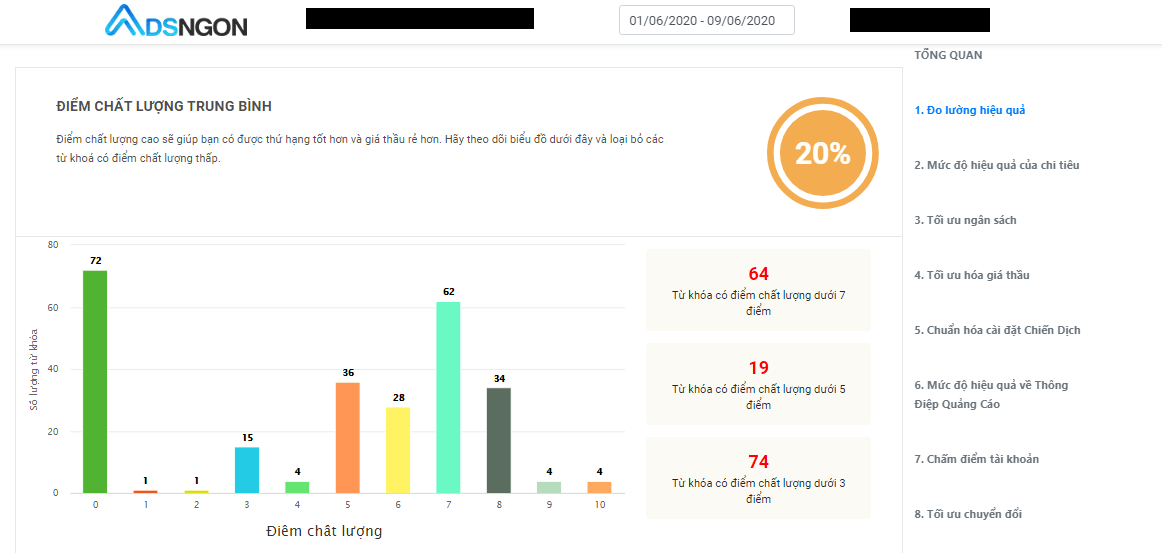Open '7. Chấm điểm tài khoản' section

point(977,459)
